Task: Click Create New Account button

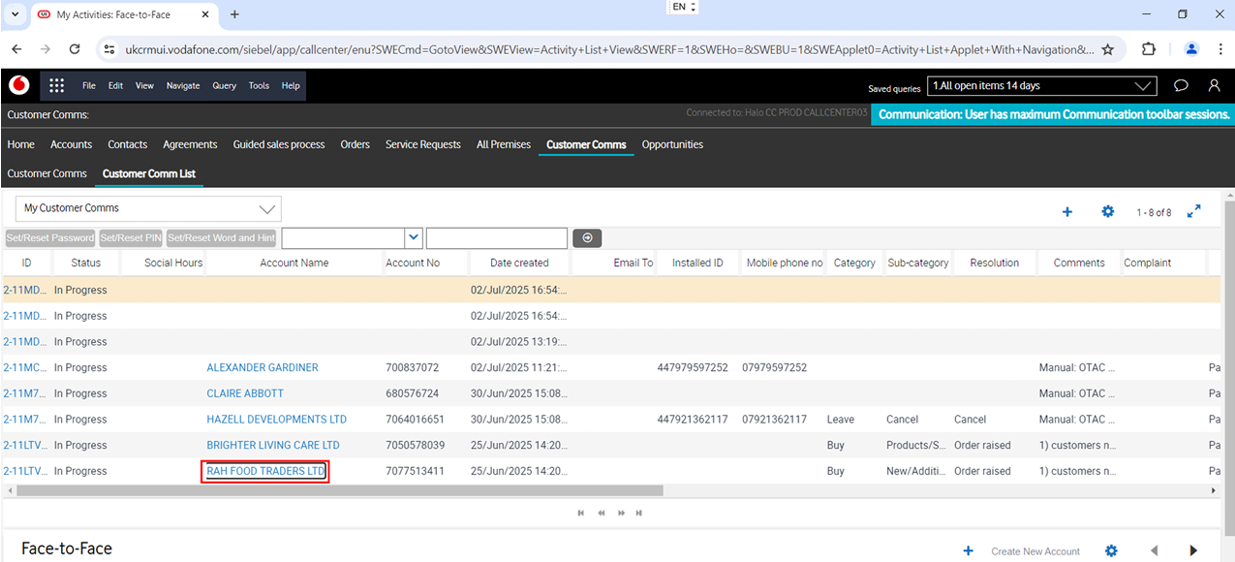Action: (x=1035, y=551)
